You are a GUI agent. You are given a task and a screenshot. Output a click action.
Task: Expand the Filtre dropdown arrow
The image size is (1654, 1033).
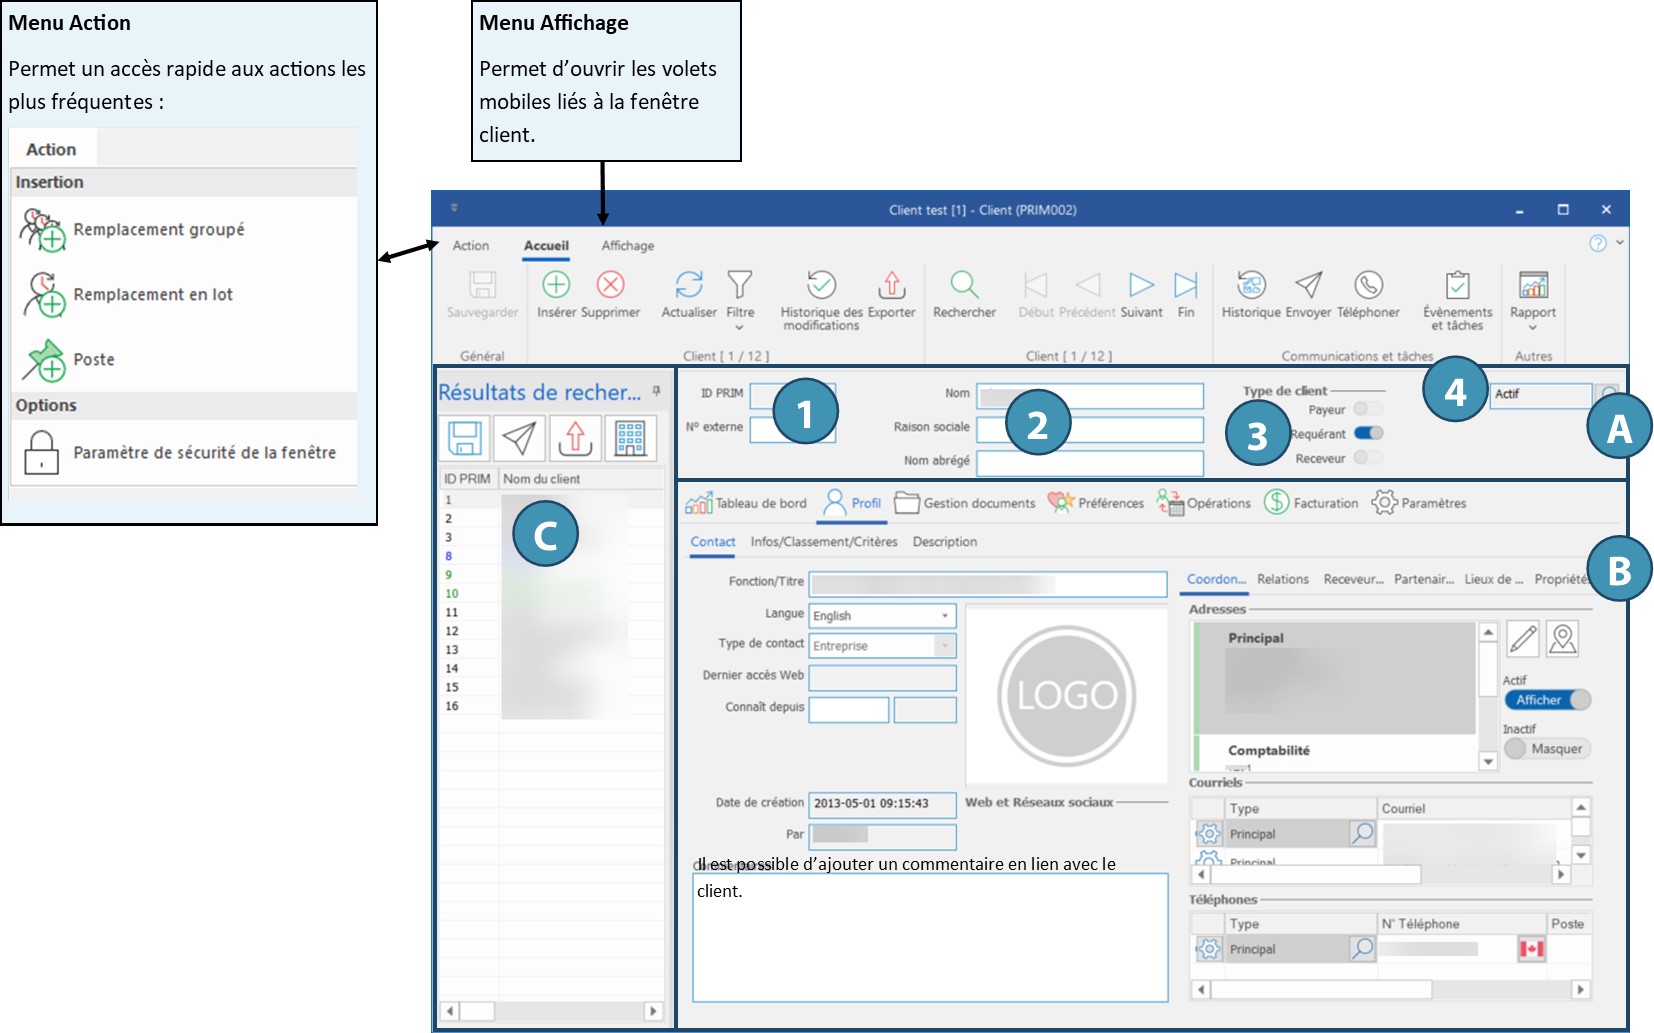tap(740, 328)
